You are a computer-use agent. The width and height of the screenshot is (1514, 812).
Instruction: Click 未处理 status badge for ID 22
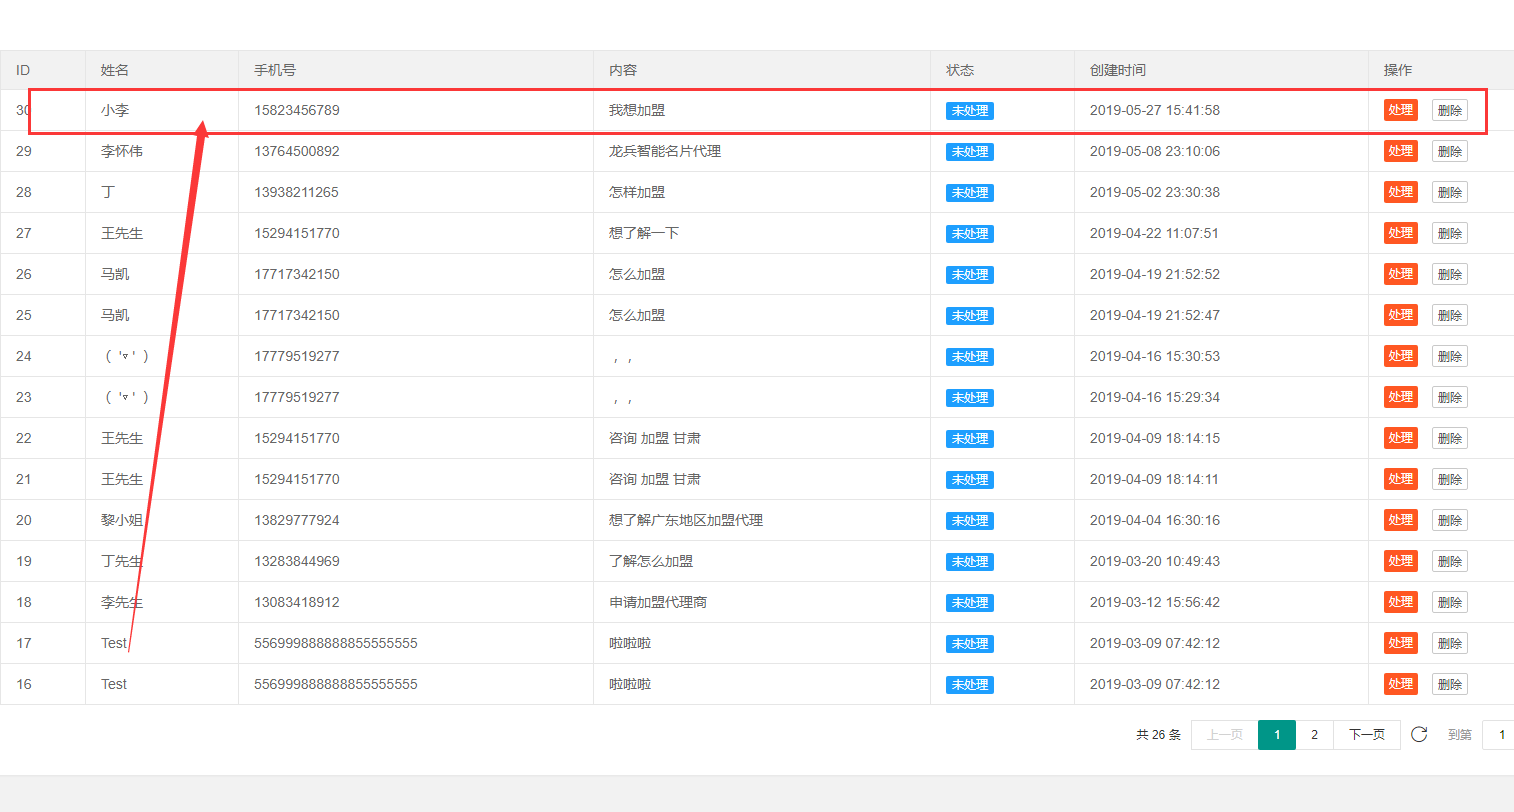point(969,439)
